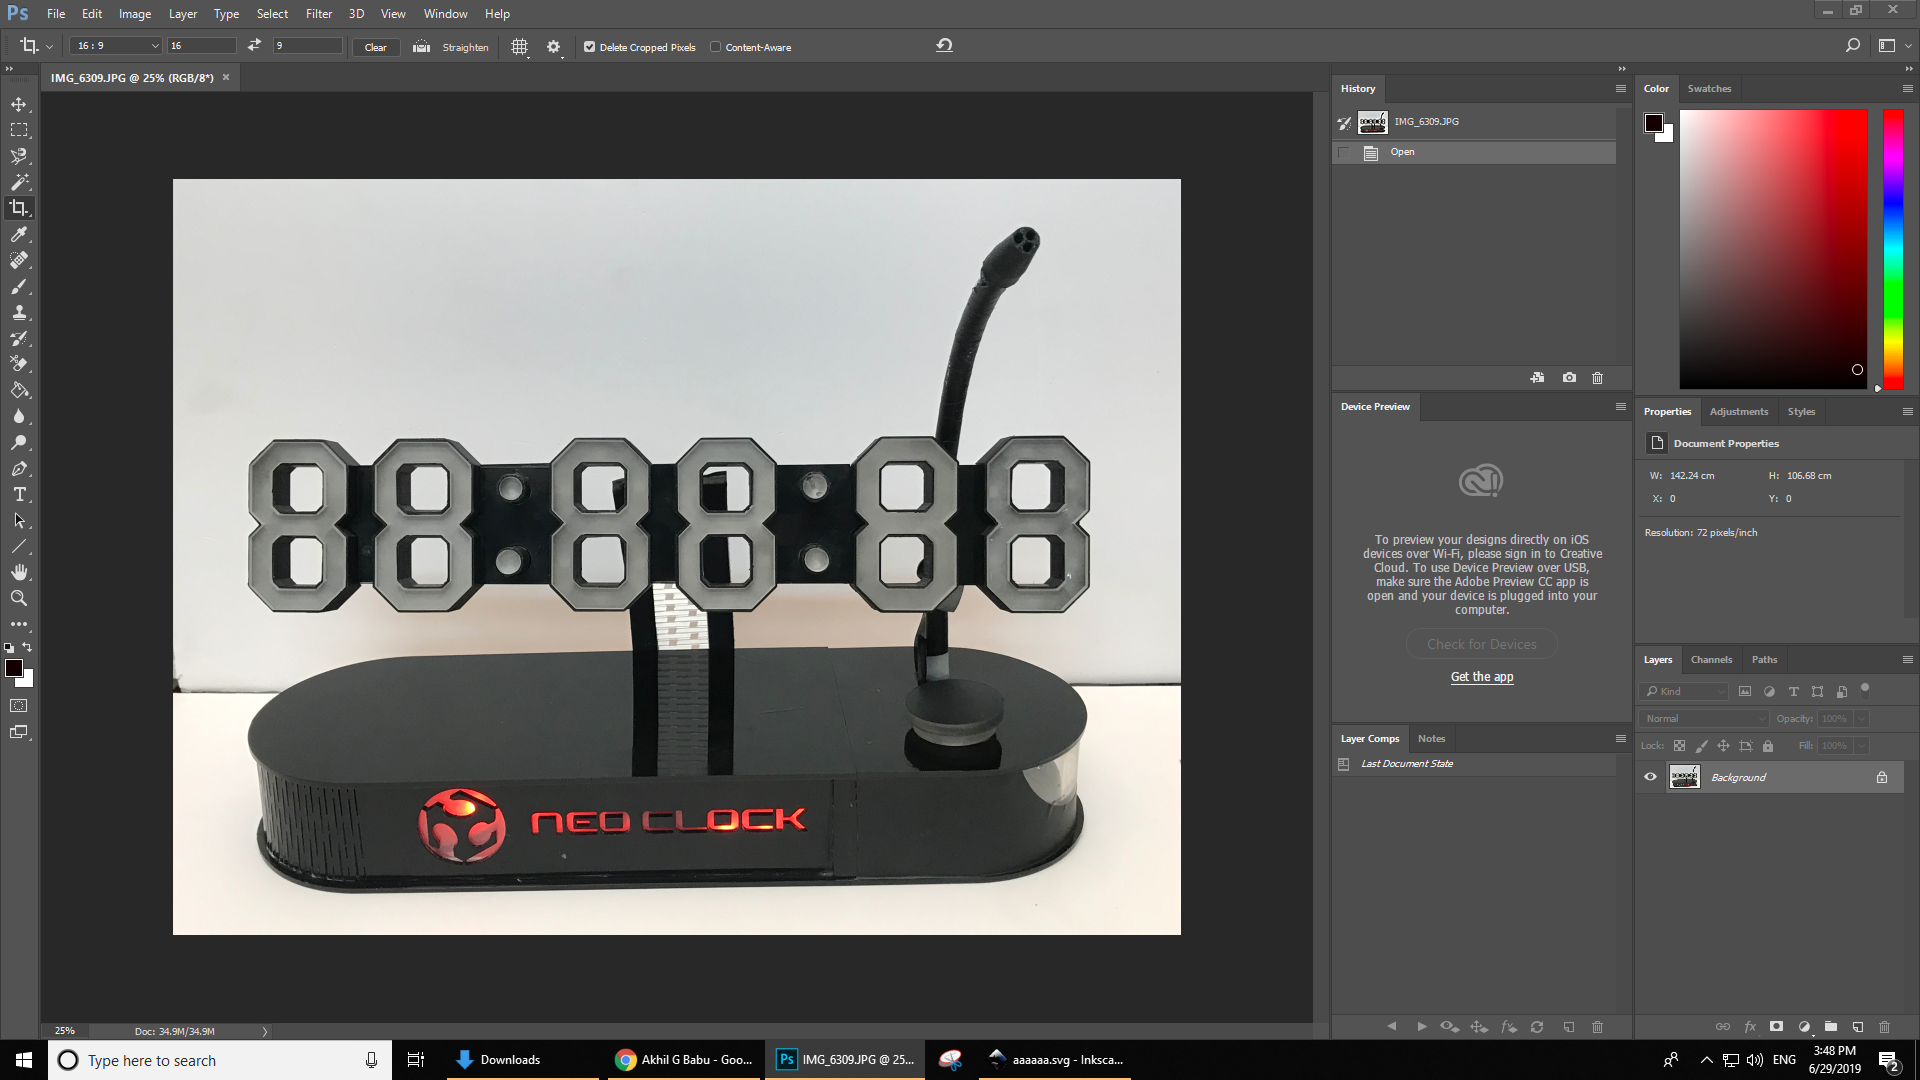The image size is (1920, 1080).
Task: Enable the Content-Aware checkbox
Action: (715, 47)
